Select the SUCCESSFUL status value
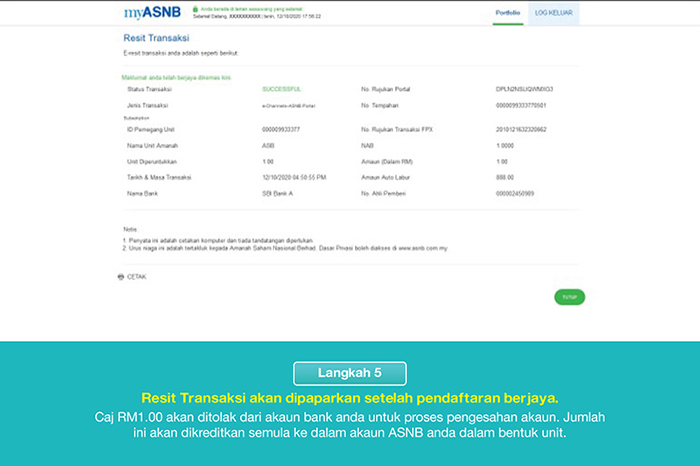The image size is (700, 466). [282, 89]
